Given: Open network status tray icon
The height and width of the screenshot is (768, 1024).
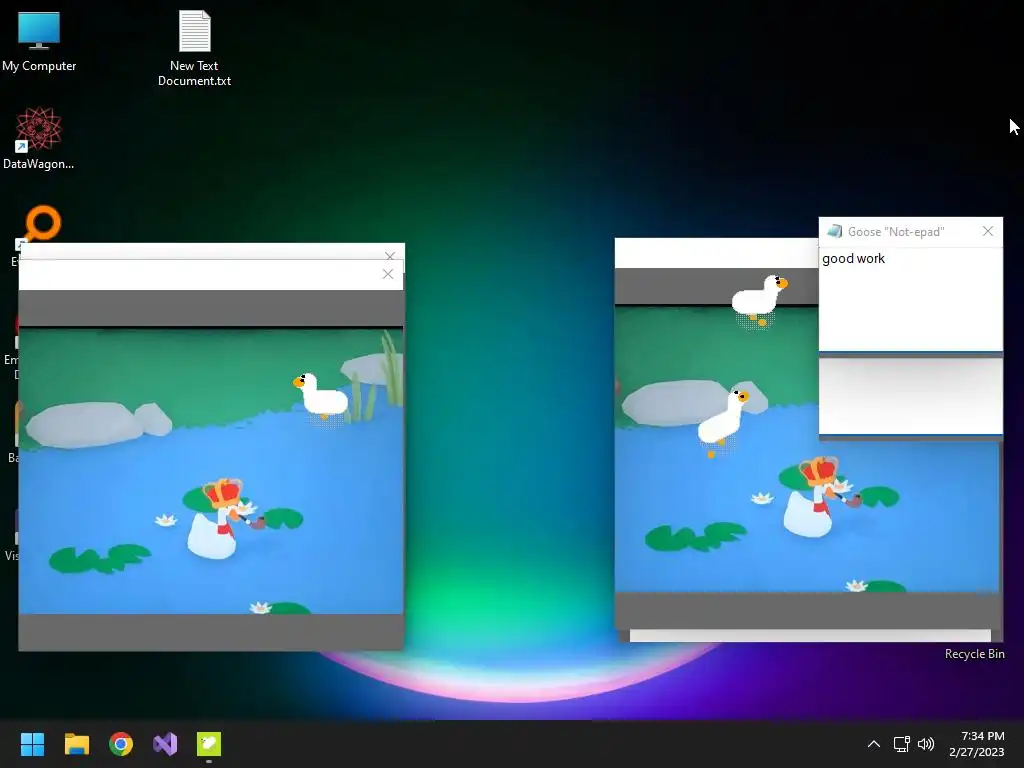Looking at the screenshot, I should tap(902, 744).
